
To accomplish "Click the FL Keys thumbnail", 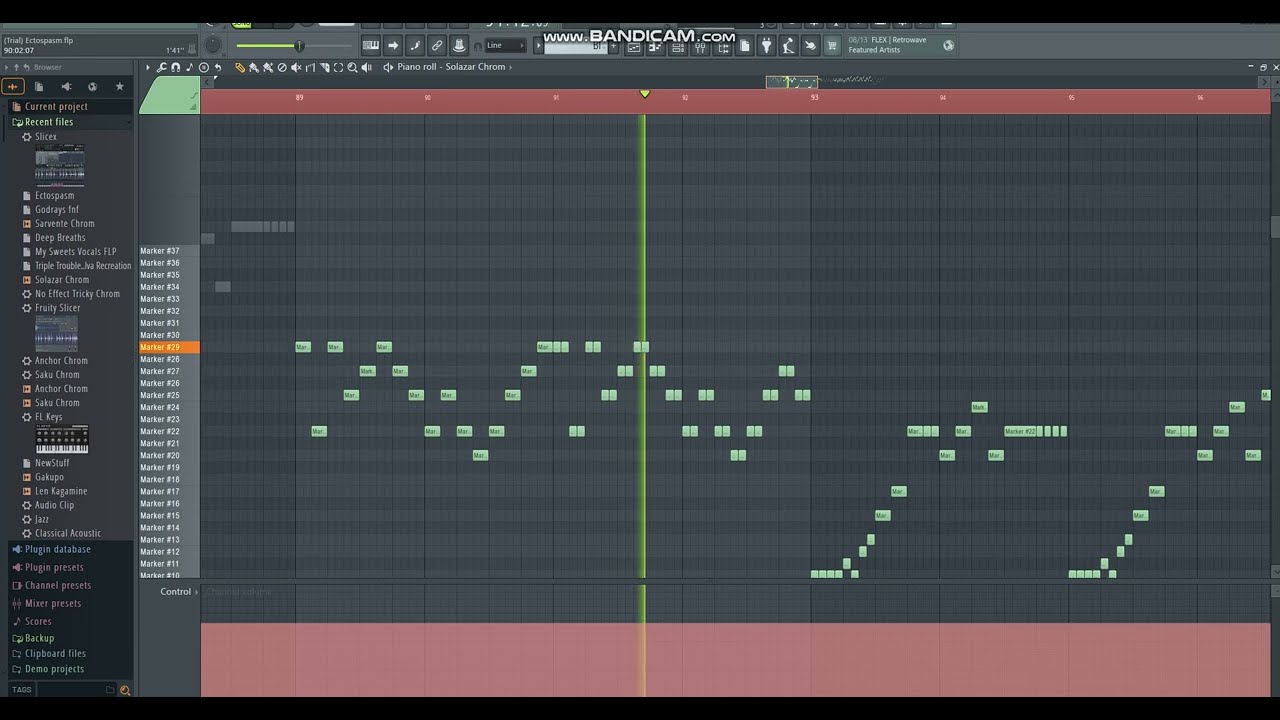I will coord(62,439).
